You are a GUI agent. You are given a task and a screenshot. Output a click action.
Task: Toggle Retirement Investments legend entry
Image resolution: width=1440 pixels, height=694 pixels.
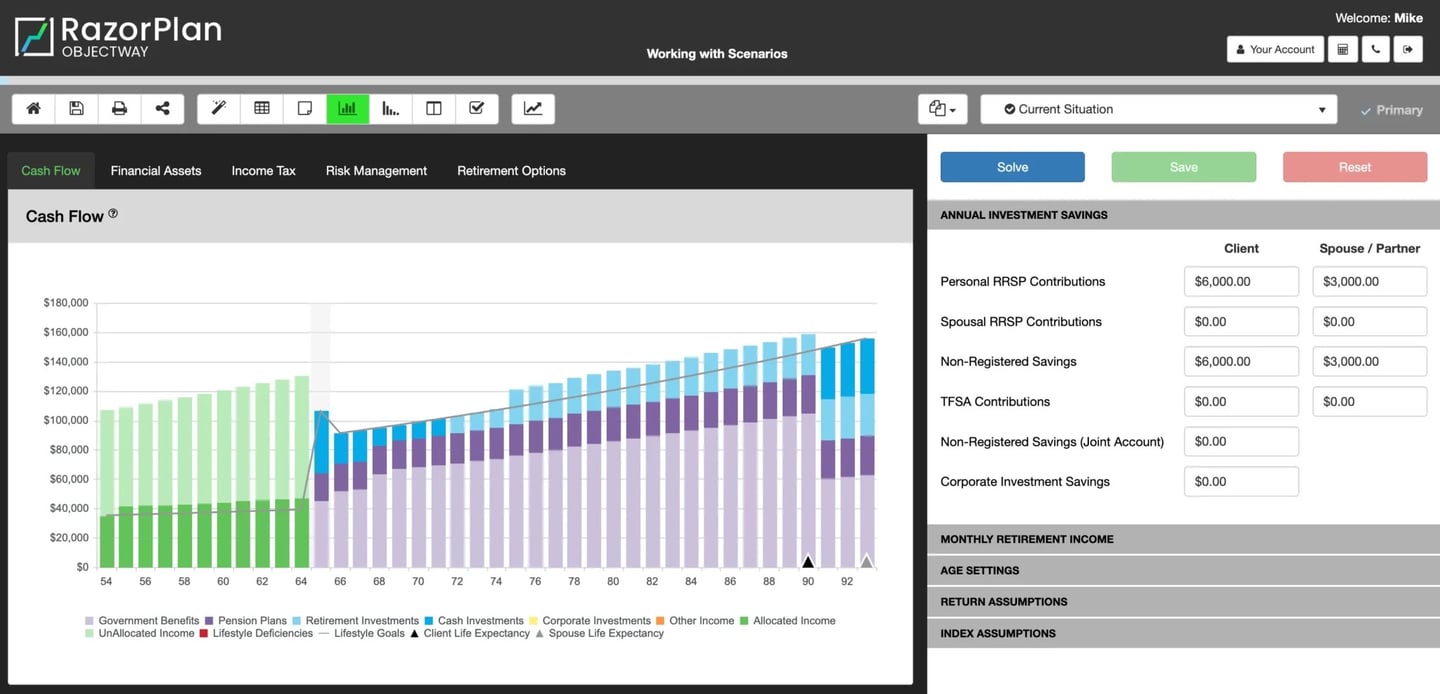pyautogui.click(x=355, y=621)
